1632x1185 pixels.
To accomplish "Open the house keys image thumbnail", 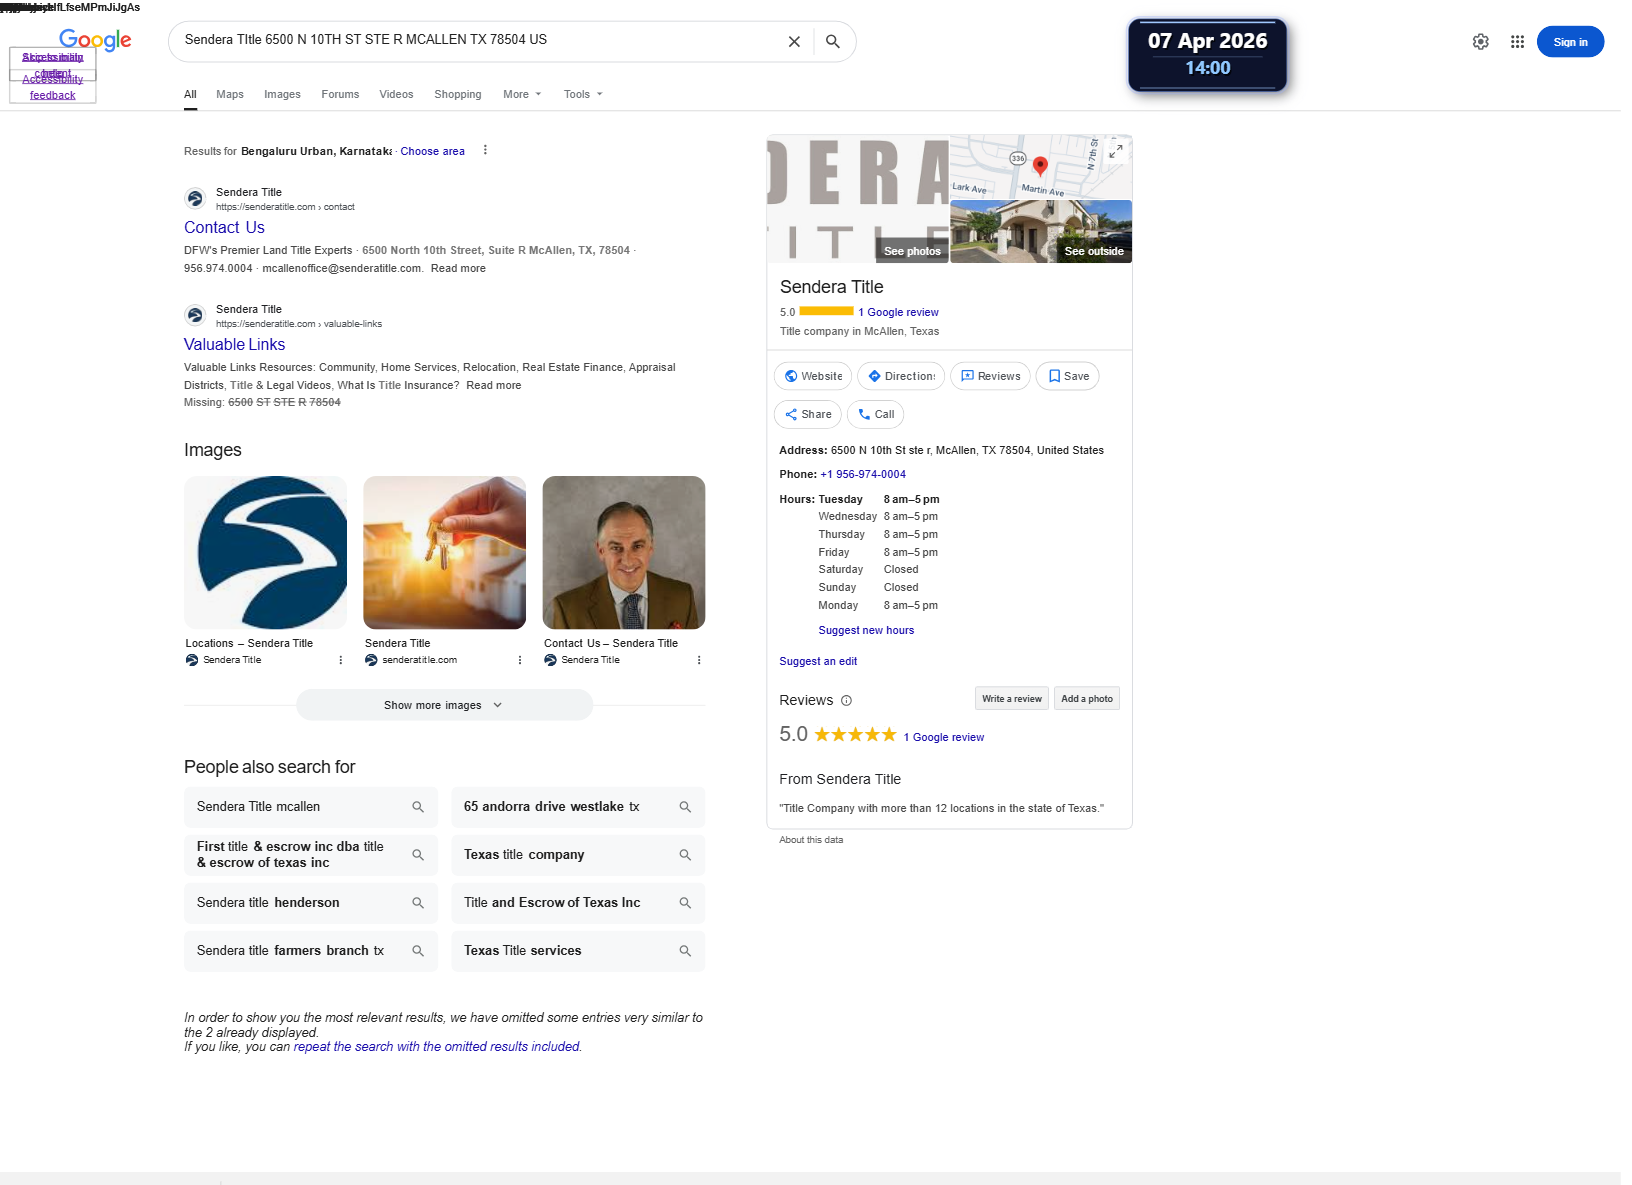I will click(444, 552).
